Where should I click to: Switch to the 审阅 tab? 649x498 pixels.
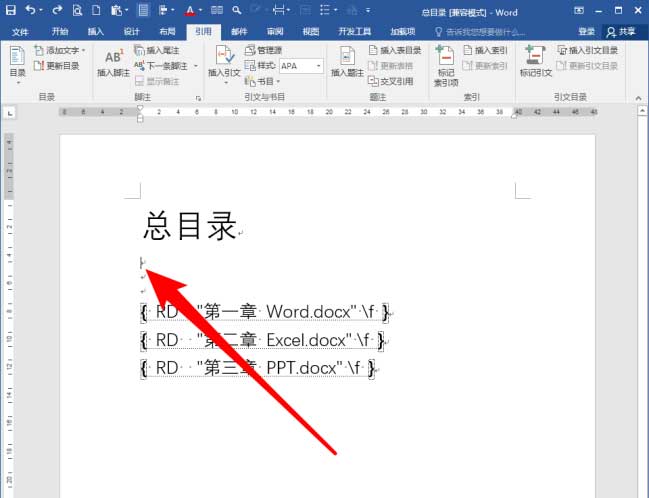pos(275,31)
